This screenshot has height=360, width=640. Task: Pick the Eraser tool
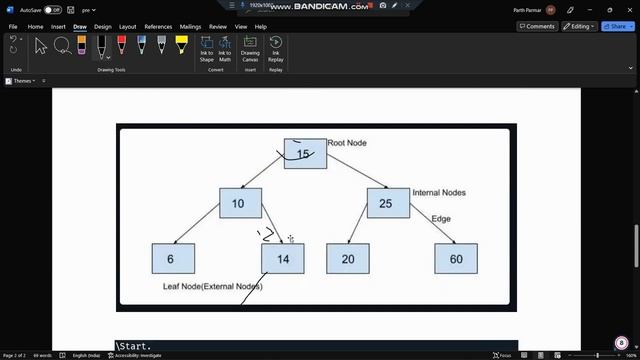click(82, 45)
